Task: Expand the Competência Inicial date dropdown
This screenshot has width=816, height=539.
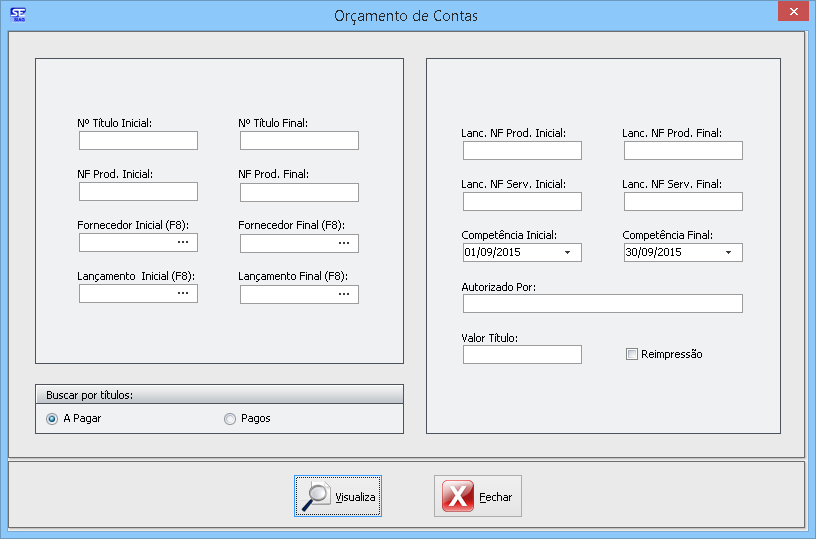Action: coord(568,252)
